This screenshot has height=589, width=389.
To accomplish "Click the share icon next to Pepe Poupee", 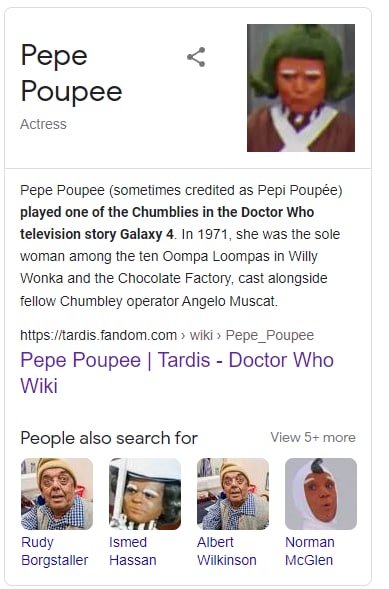I will click(x=196, y=57).
